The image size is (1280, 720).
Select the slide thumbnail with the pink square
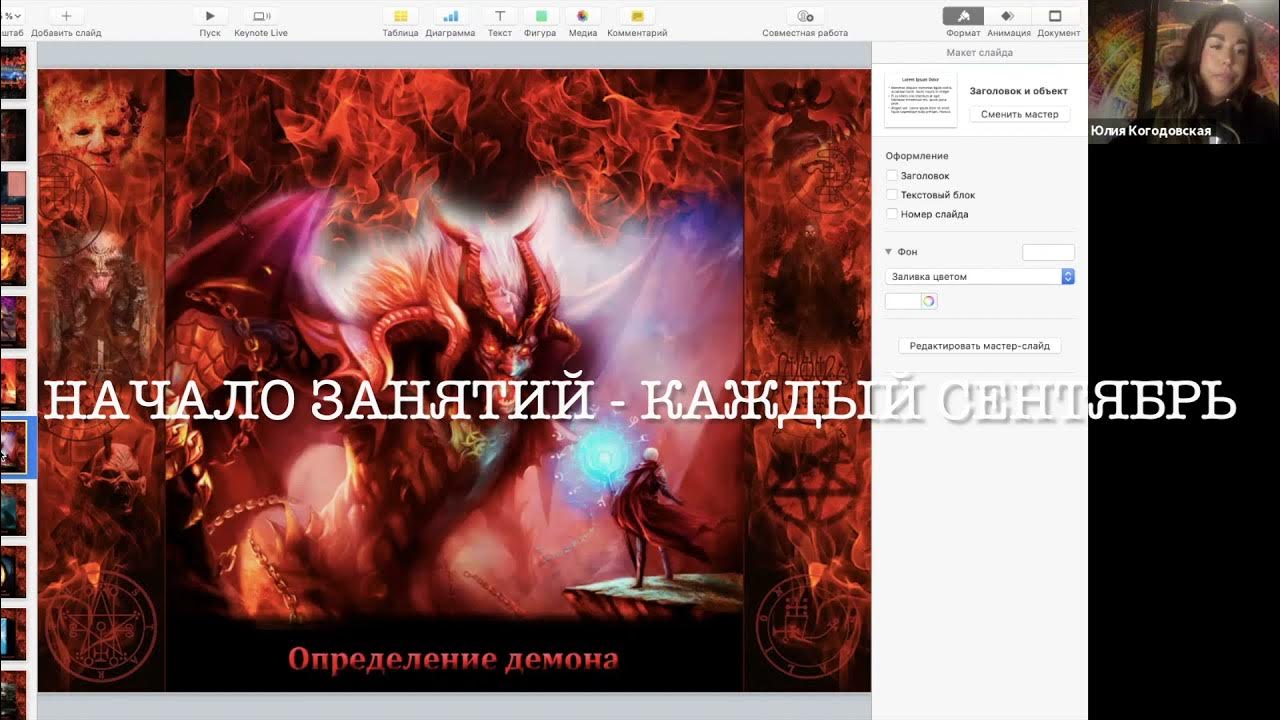point(13,197)
